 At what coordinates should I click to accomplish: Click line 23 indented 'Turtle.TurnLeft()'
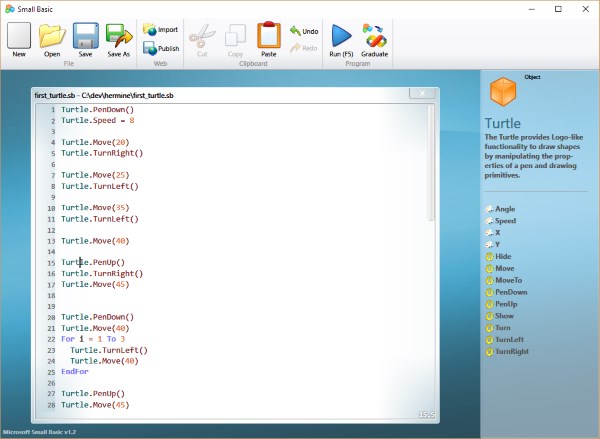pyautogui.click(x=109, y=350)
